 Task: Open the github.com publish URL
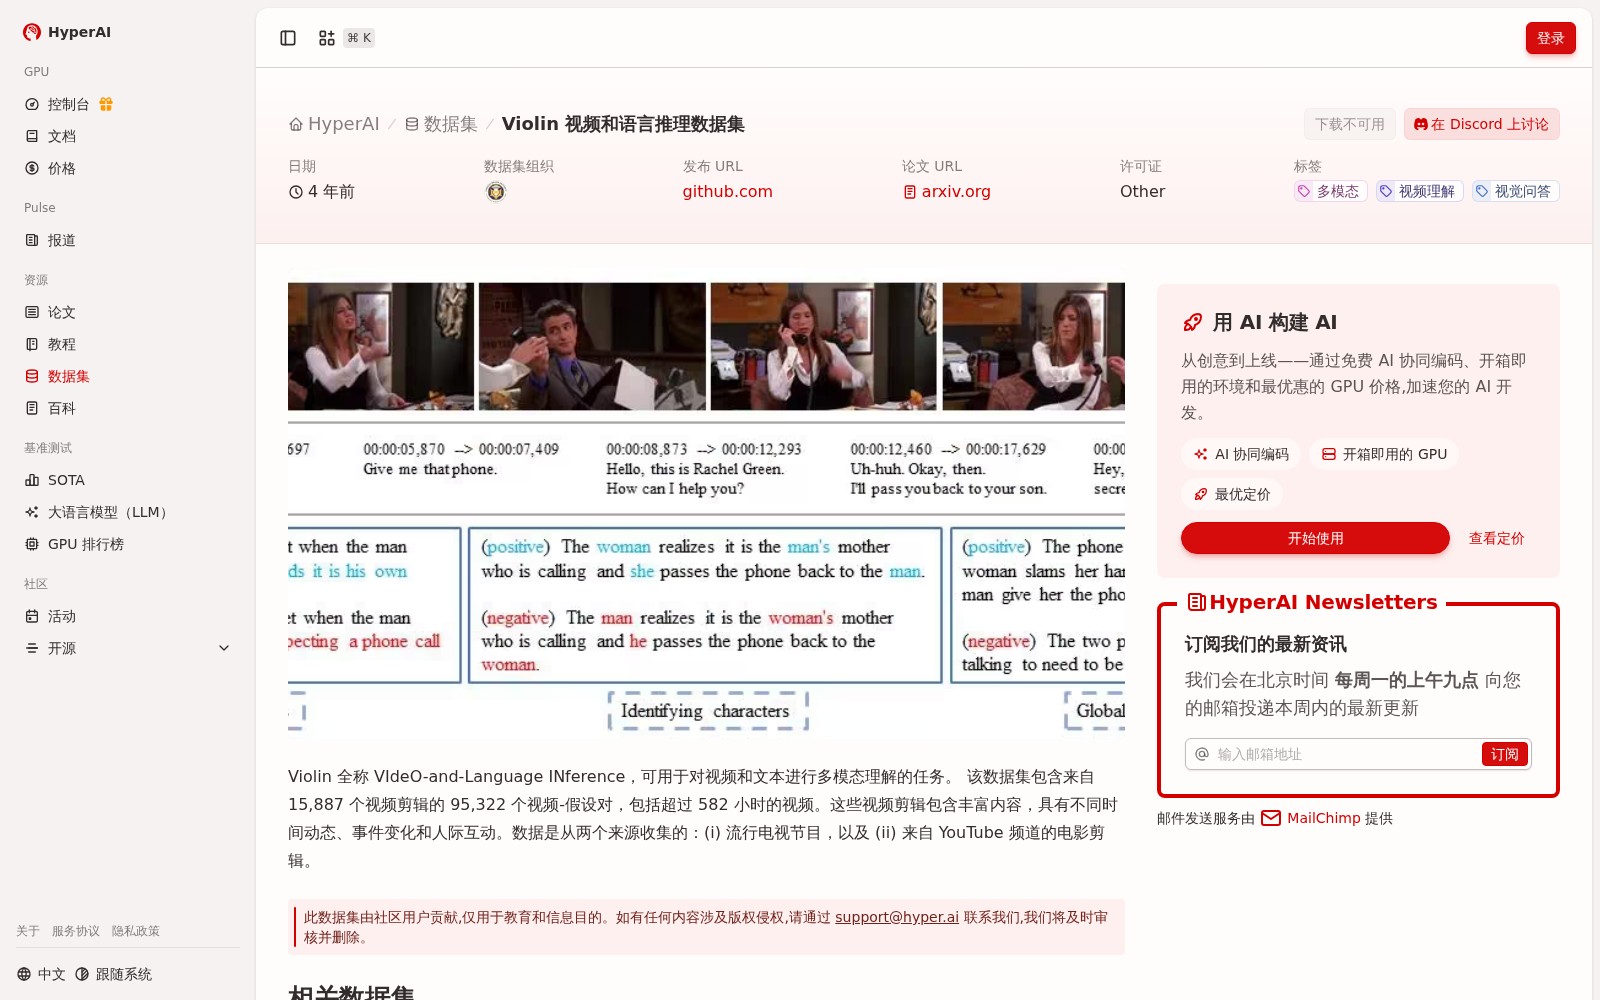click(x=727, y=192)
